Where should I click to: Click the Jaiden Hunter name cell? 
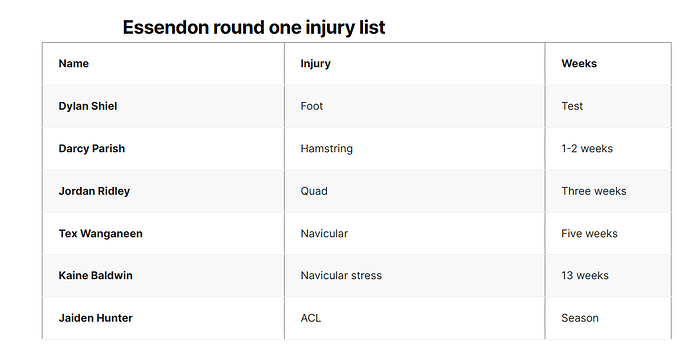pos(163,318)
